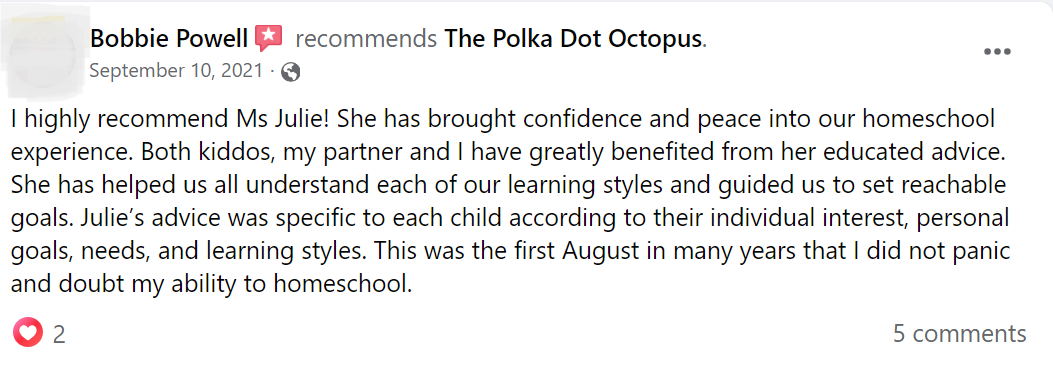Click the line starting "She has helped us"
Image resolution: width=1053 pixels, height=366 pixels.
508,185
